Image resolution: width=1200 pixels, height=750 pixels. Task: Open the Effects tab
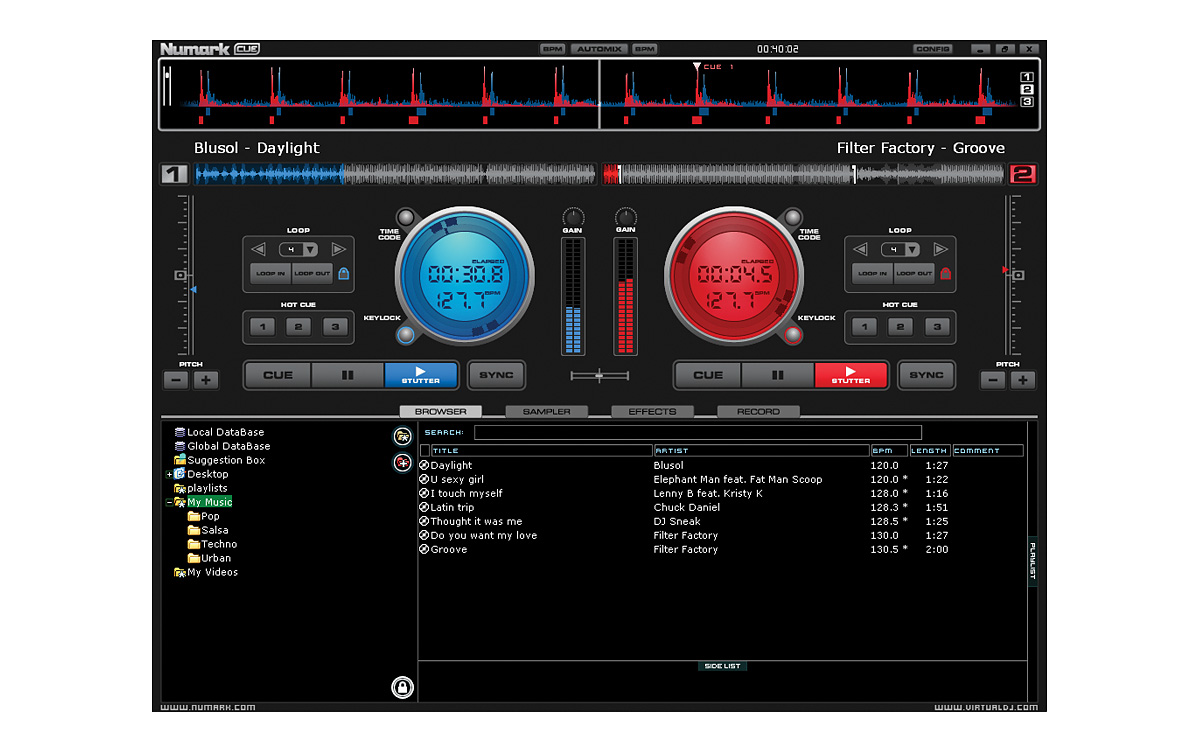coord(652,411)
